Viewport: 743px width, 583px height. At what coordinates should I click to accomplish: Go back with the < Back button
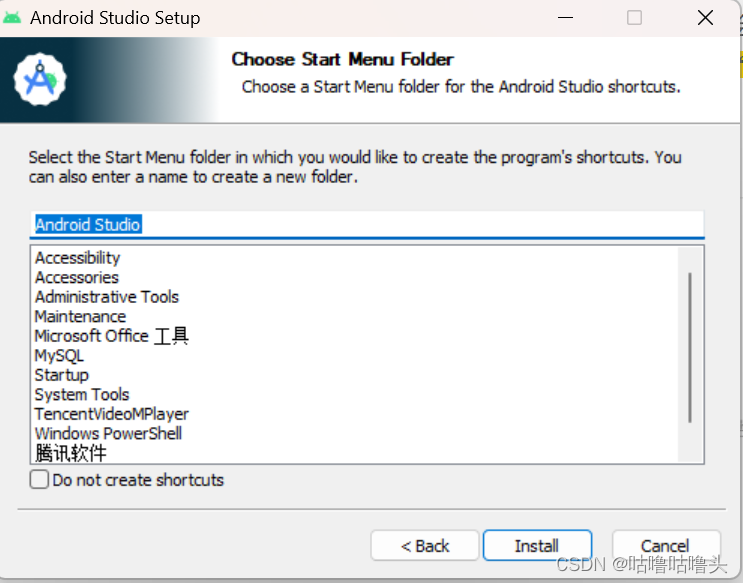click(425, 546)
